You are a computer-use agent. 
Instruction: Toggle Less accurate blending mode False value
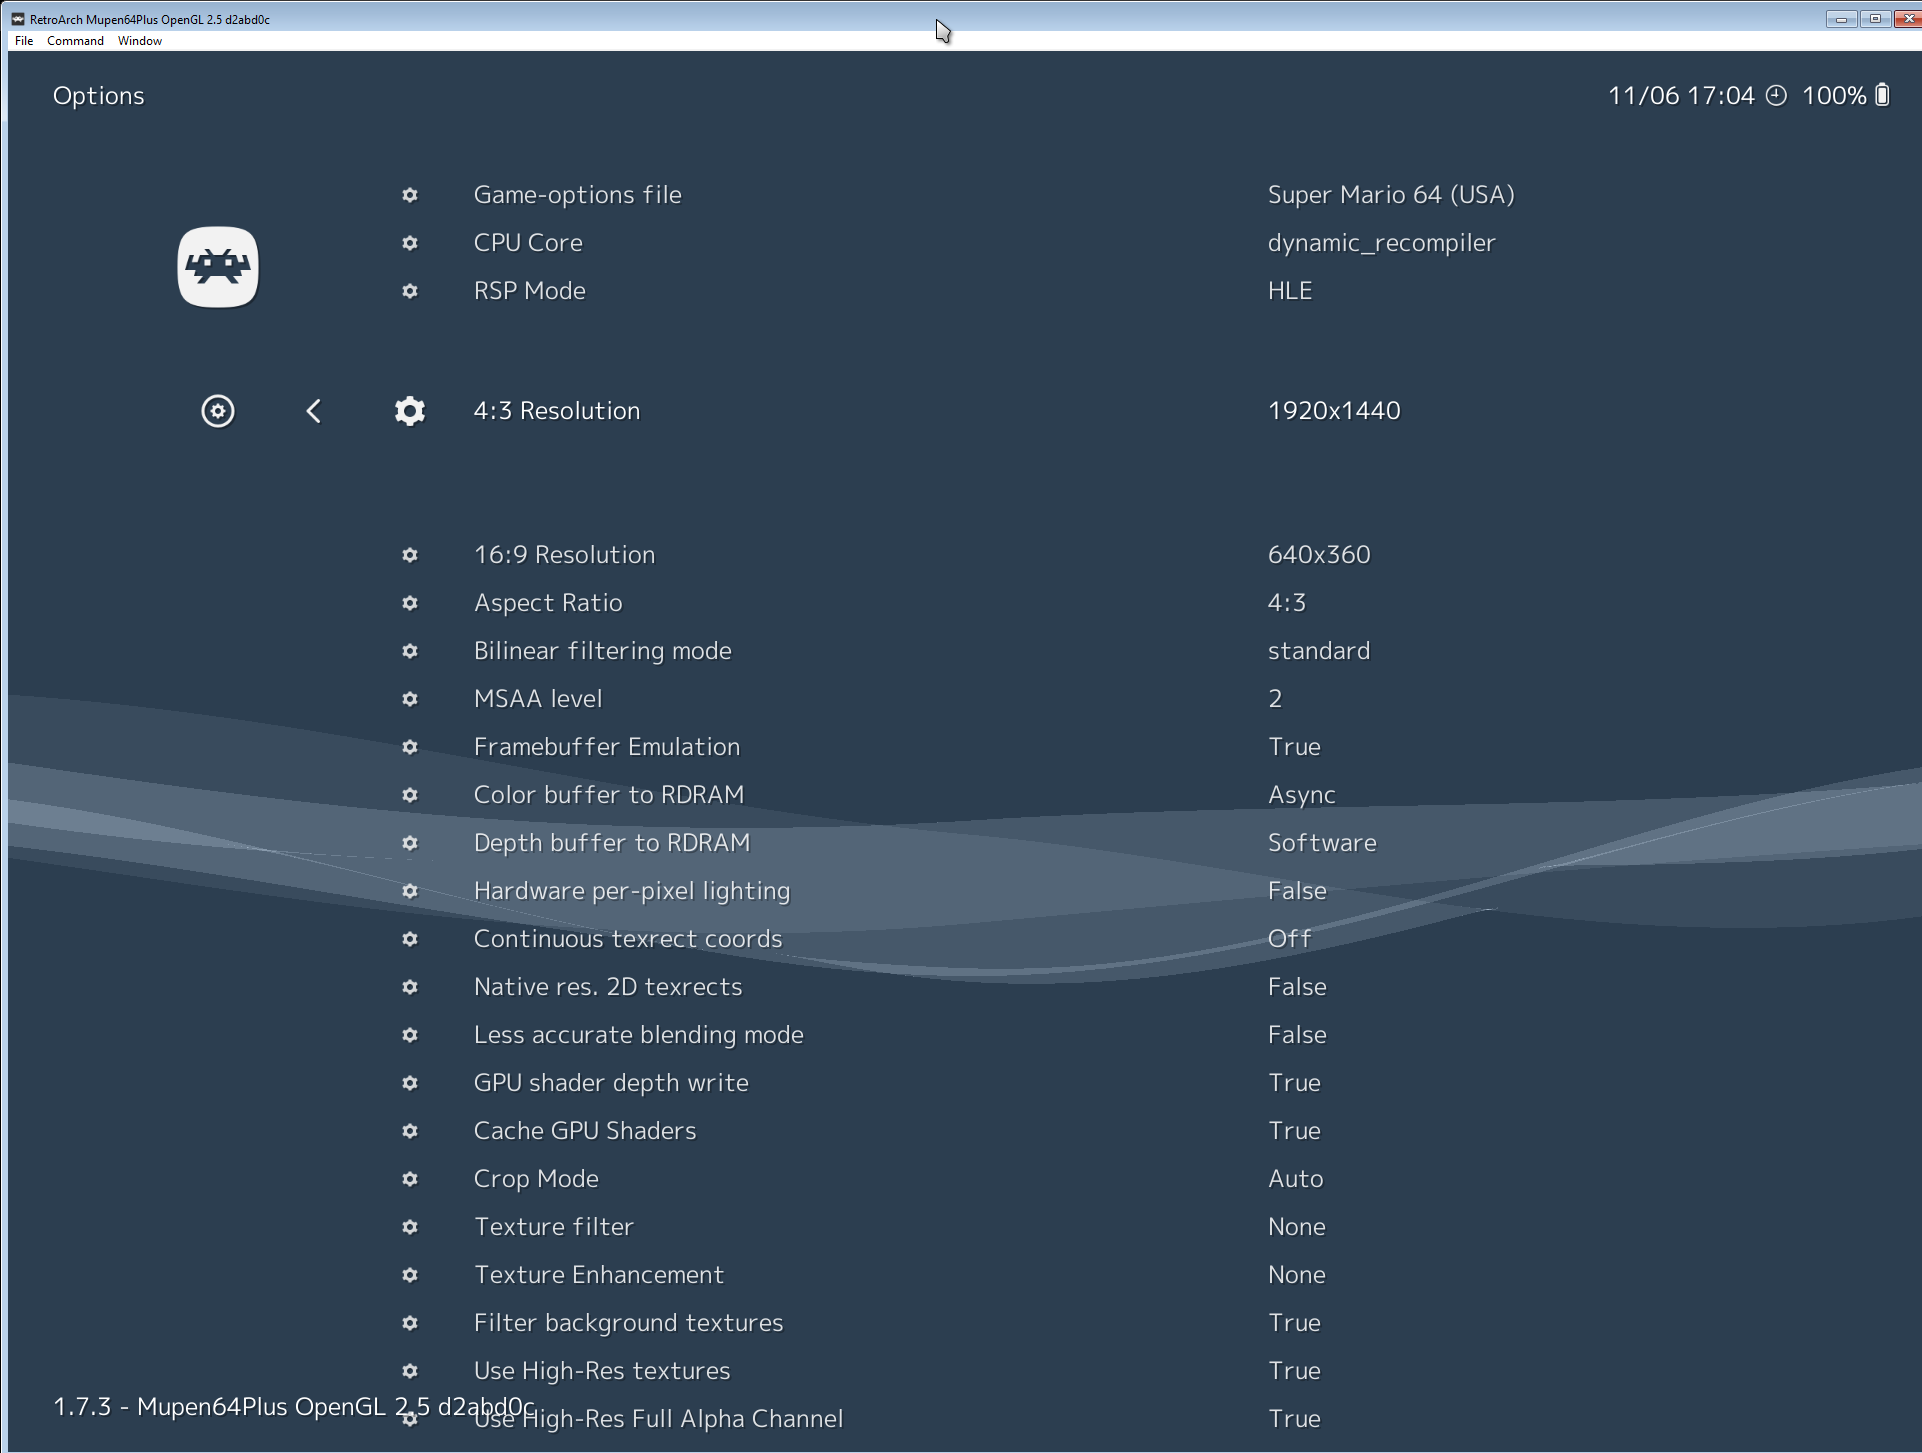[x=1297, y=1035]
